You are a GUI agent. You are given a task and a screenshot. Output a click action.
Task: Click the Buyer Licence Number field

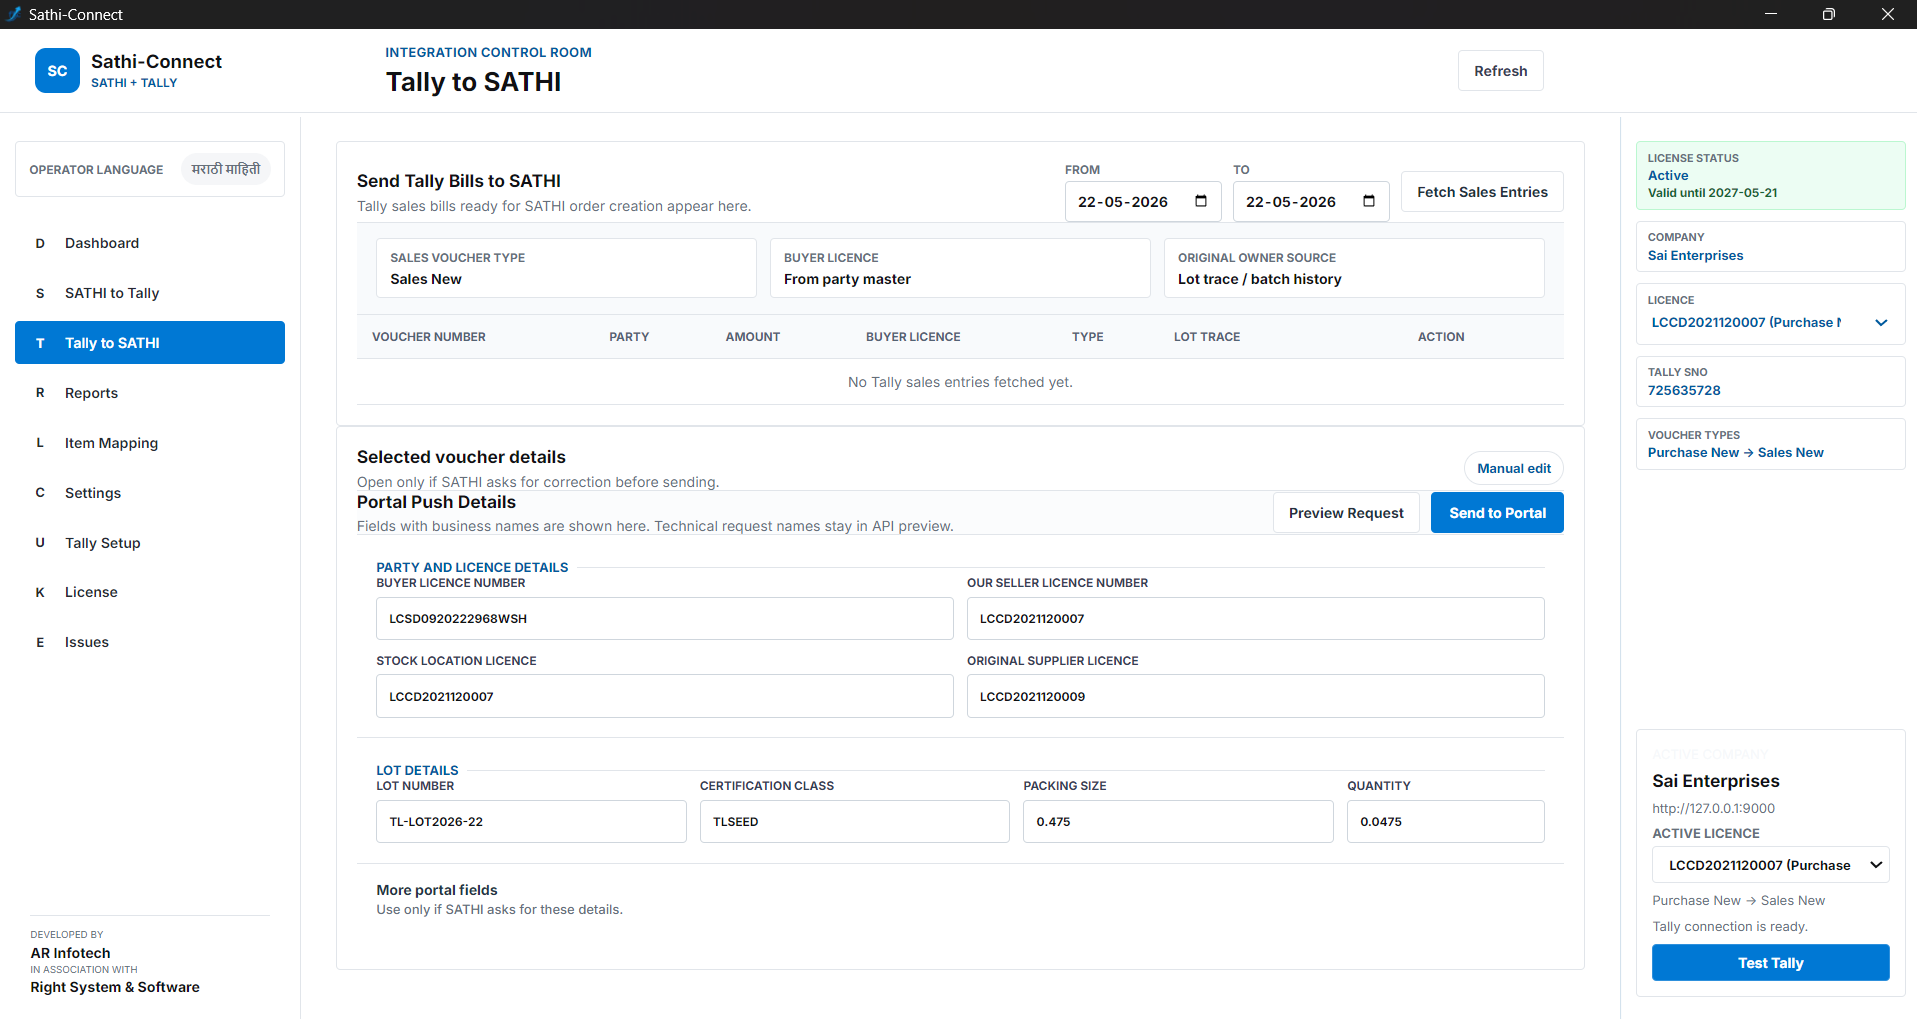[x=664, y=619]
